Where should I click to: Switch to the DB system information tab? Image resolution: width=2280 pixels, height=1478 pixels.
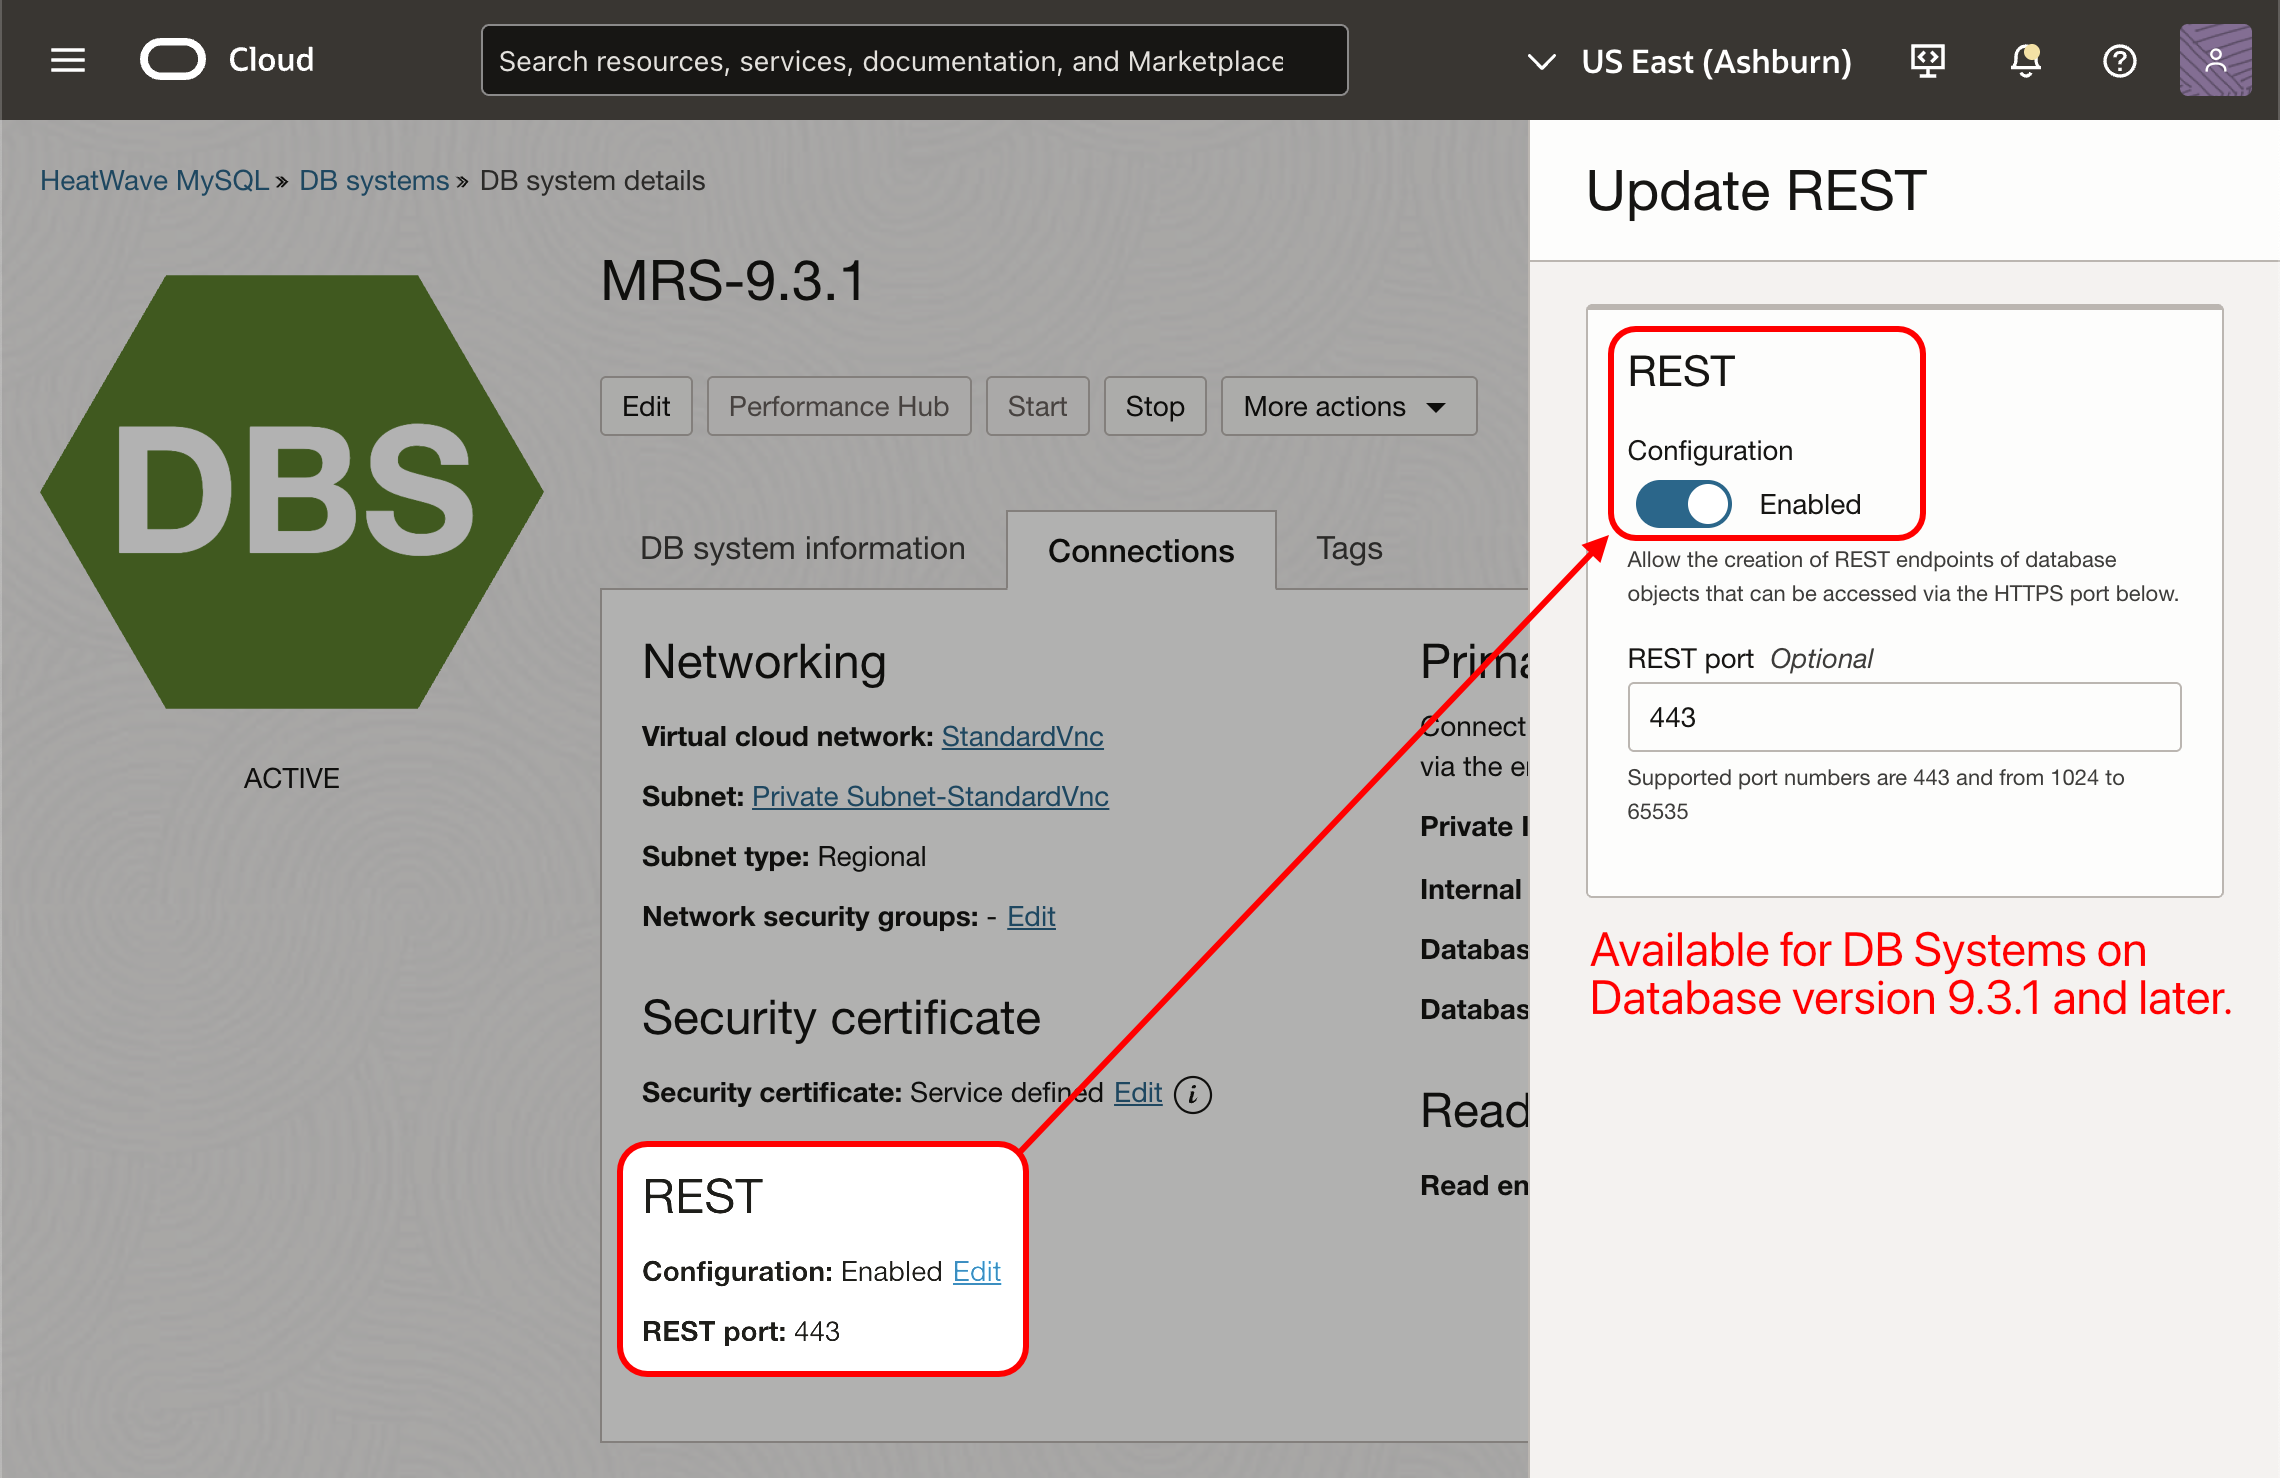pos(802,549)
